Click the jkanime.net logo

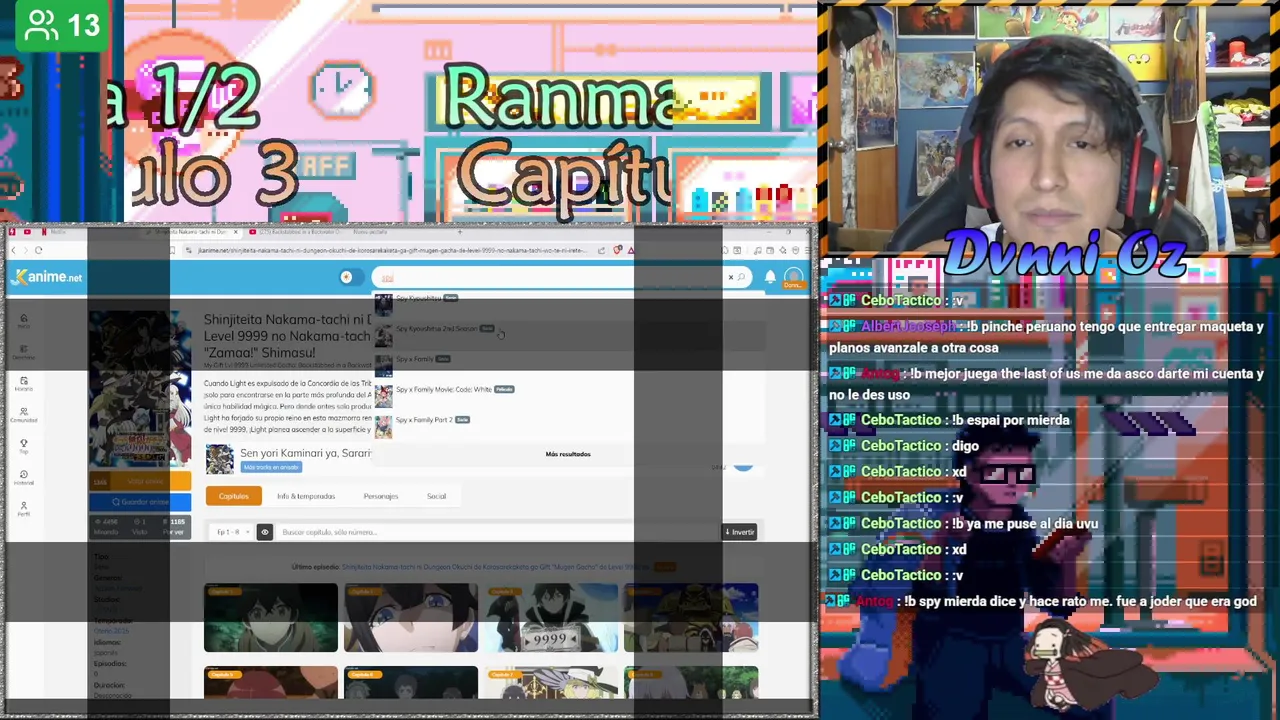[x=46, y=277]
